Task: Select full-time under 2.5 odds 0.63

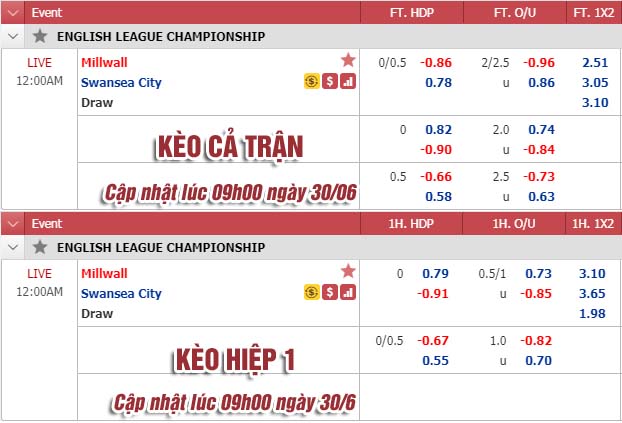Action: click(x=541, y=196)
